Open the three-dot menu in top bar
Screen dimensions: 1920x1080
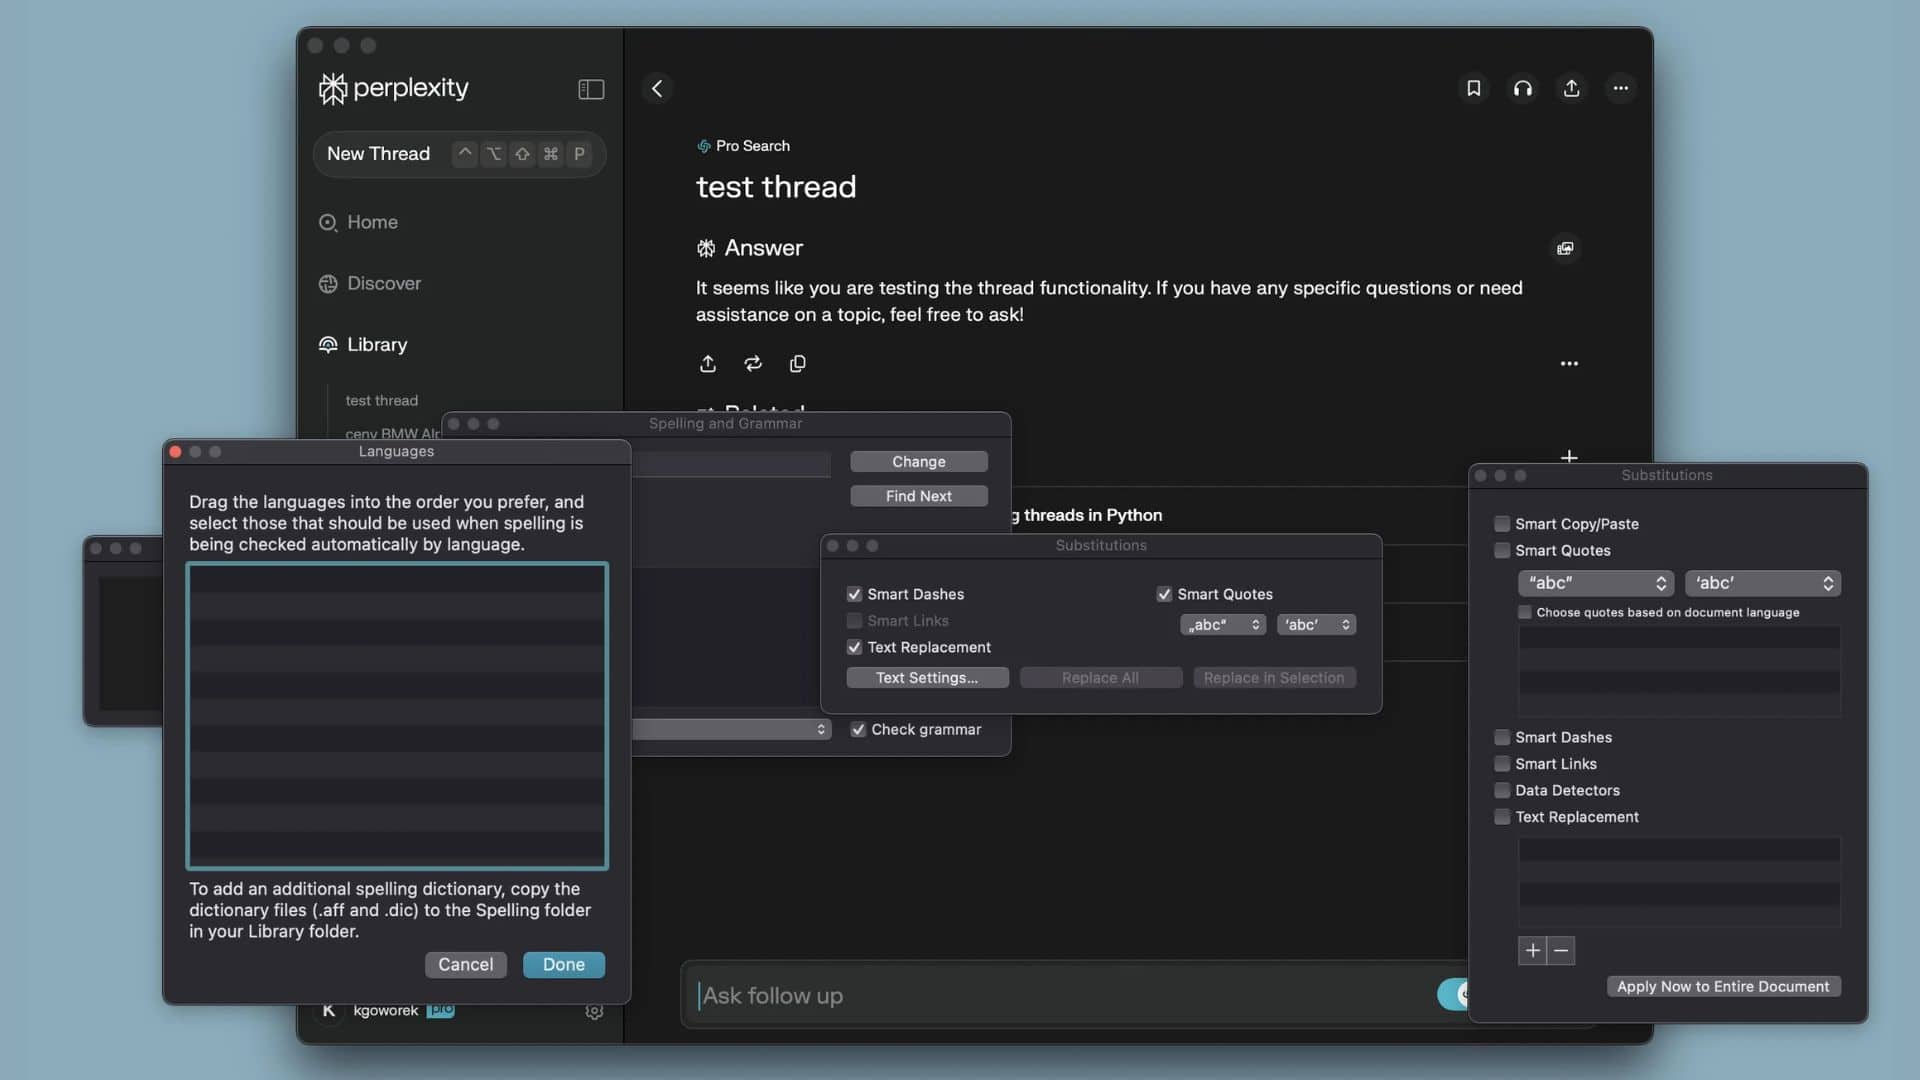coord(1620,88)
